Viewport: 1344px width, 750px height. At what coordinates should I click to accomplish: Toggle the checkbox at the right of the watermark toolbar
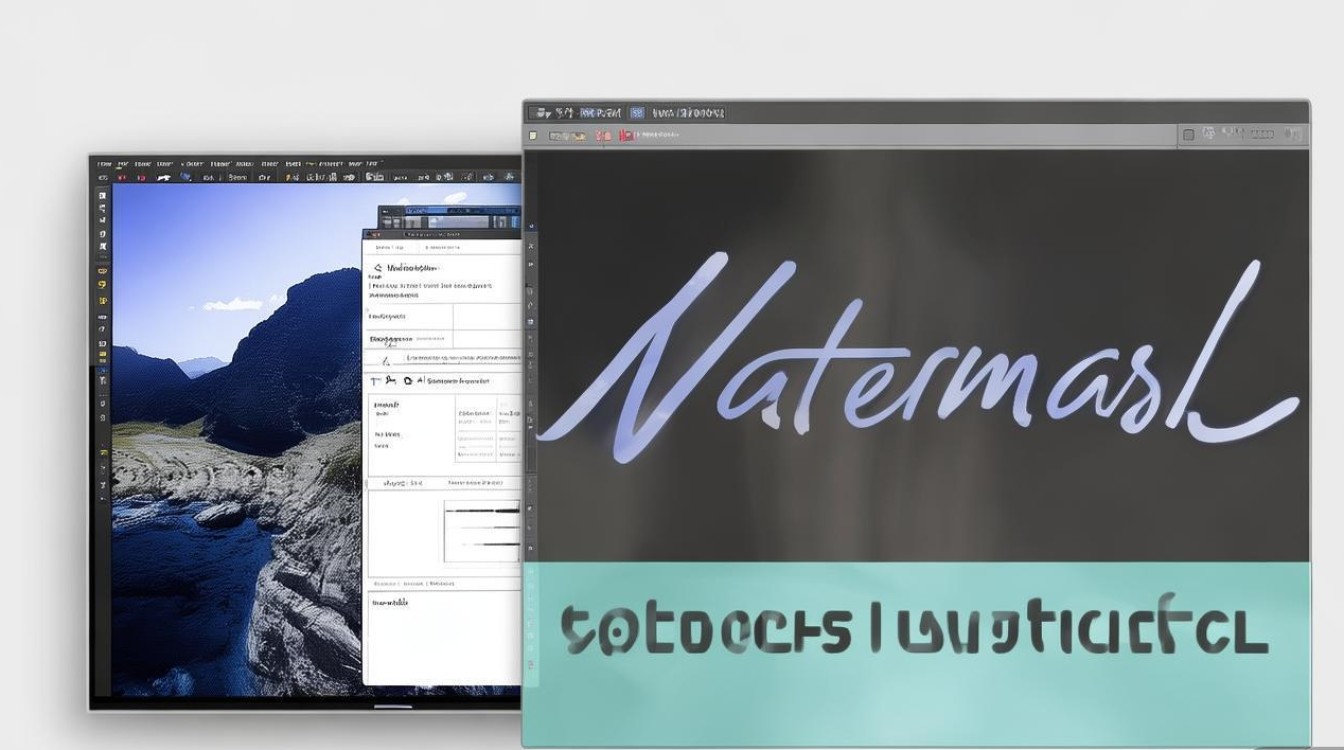[1189, 135]
